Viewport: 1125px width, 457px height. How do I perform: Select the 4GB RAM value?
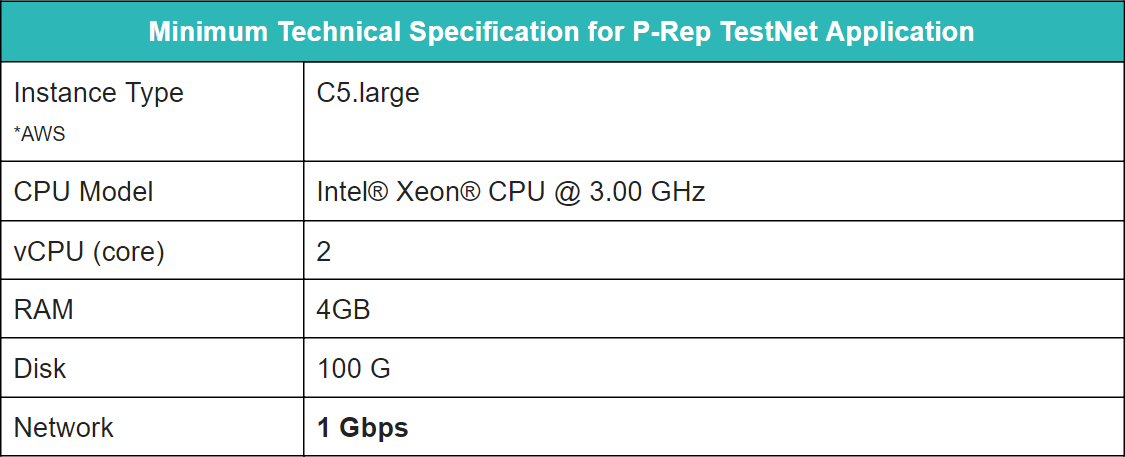[x=343, y=309]
